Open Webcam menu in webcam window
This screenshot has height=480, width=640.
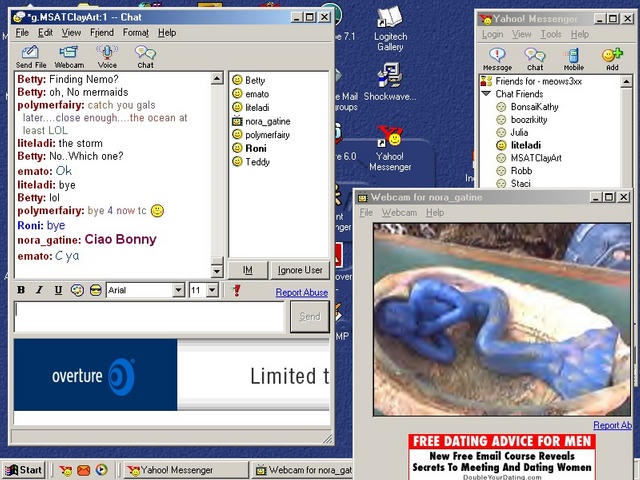pyautogui.click(x=399, y=213)
